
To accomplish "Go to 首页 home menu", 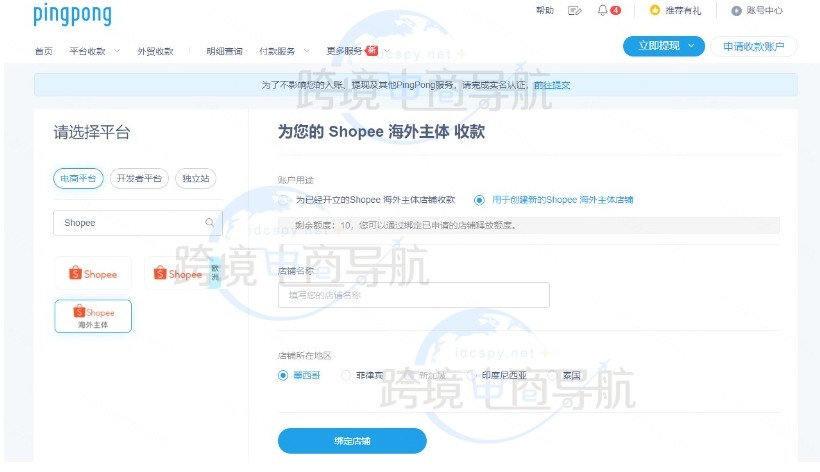I will 43,51.
